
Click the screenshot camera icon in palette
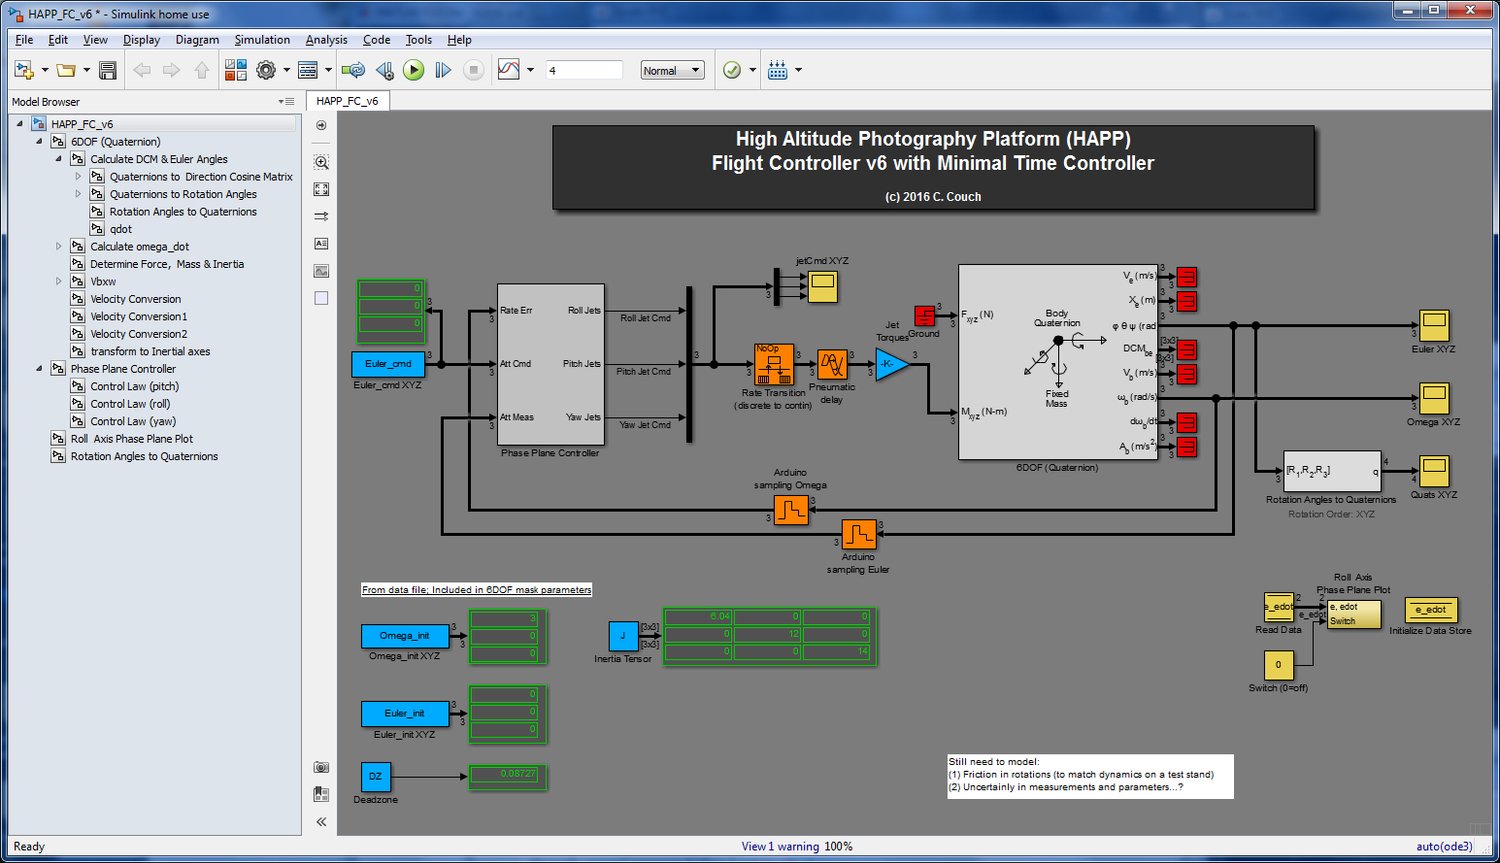click(x=321, y=767)
